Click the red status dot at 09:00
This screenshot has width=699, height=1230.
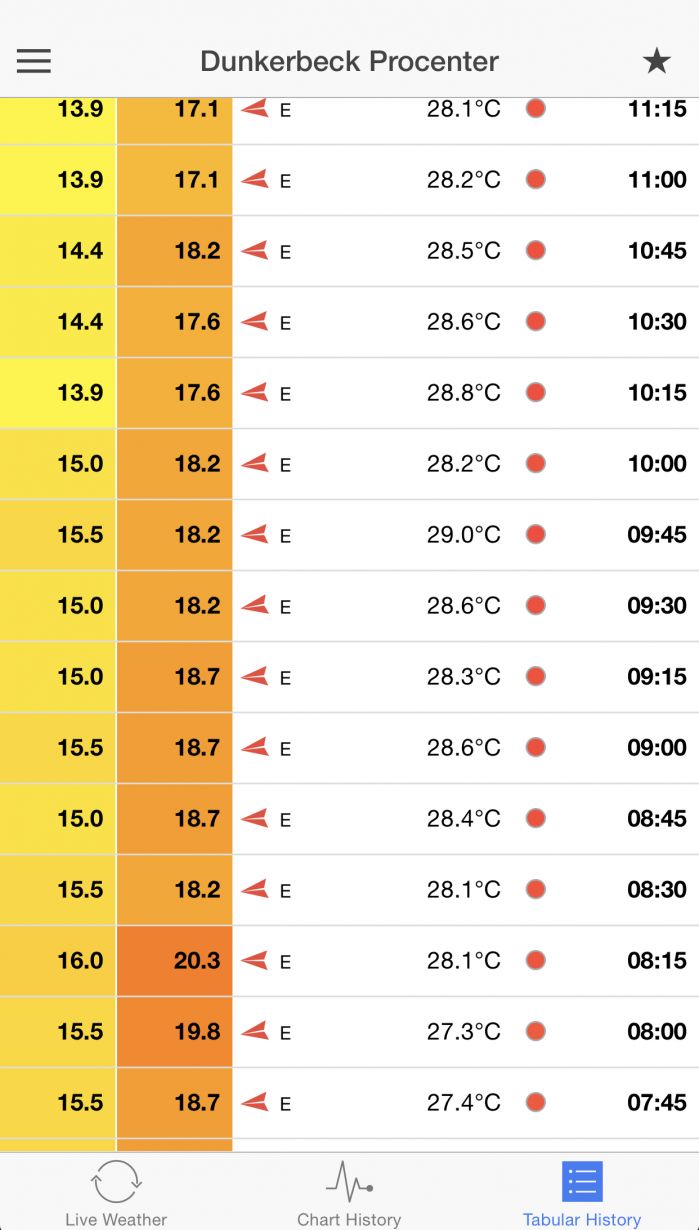click(536, 747)
